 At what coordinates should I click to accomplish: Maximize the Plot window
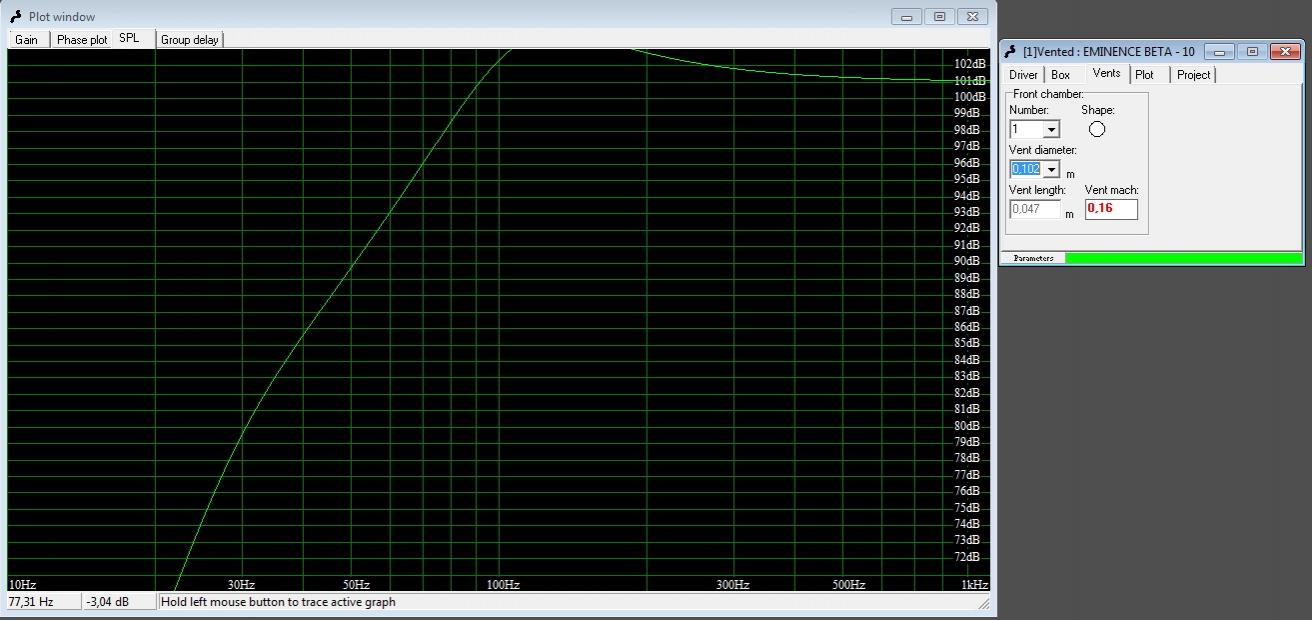click(939, 16)
